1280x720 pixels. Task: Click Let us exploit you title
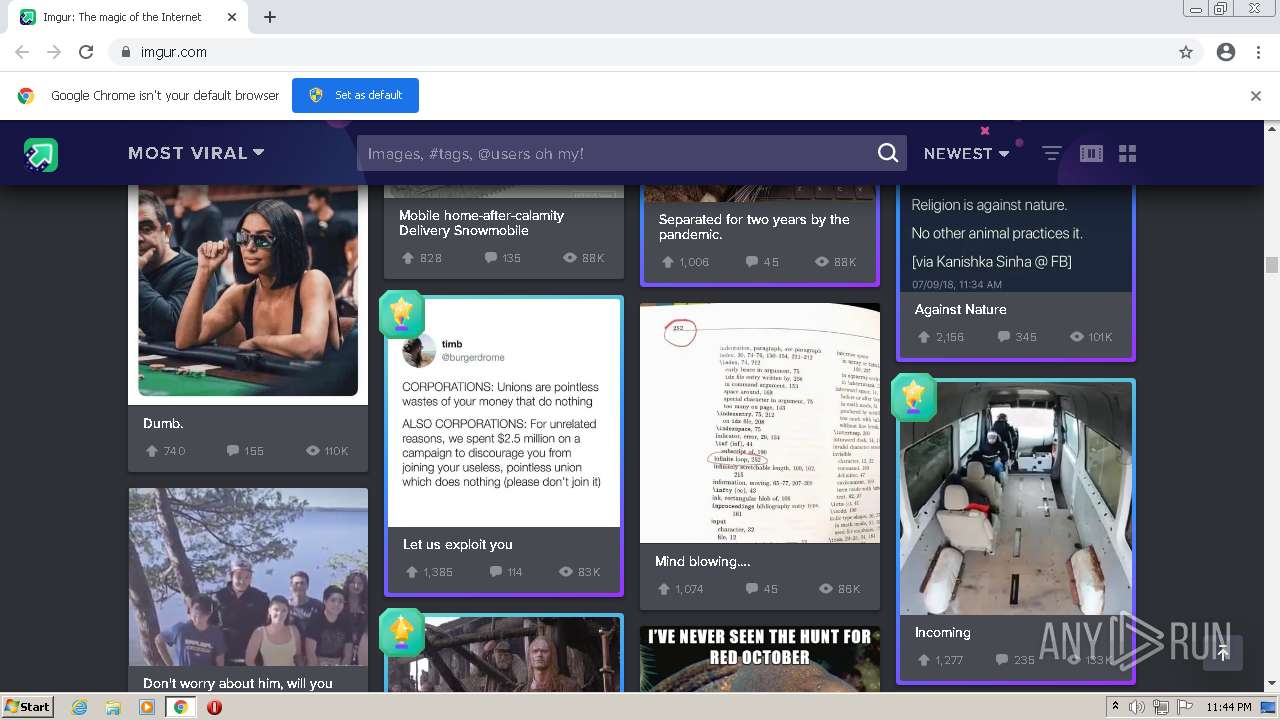click(x=457, y=544)
